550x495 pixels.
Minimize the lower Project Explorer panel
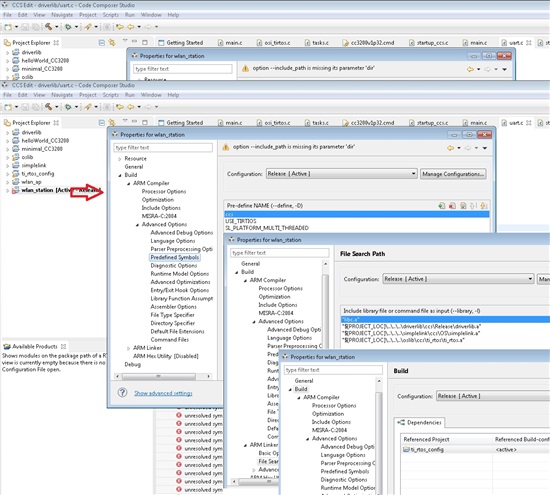[x=134, y=121]
